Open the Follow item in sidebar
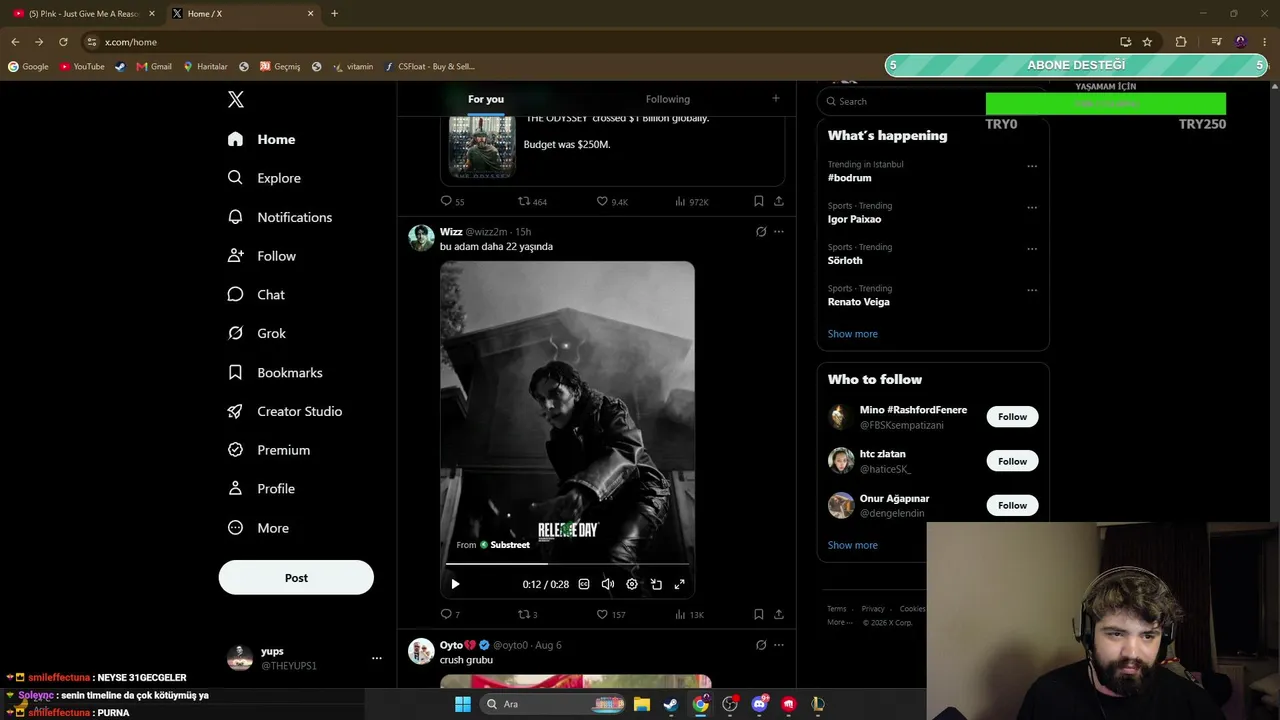 tap(261, 256)
